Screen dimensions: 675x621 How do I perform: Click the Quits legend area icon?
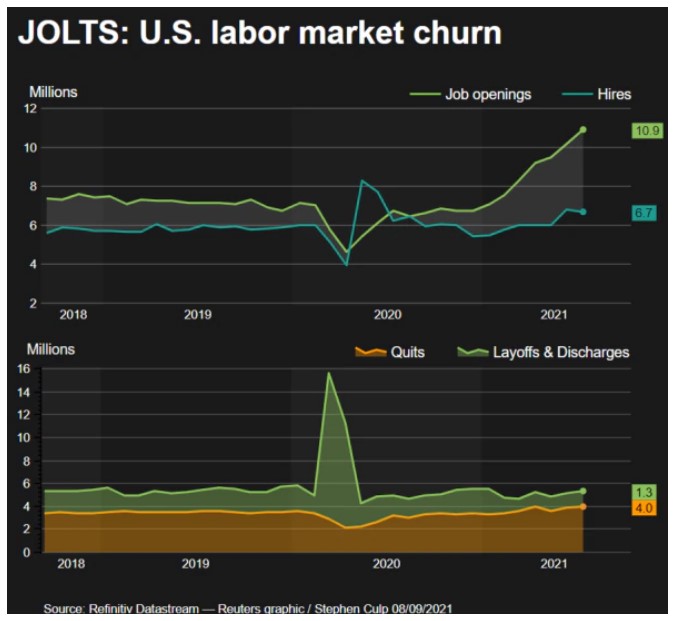(369, 352)
